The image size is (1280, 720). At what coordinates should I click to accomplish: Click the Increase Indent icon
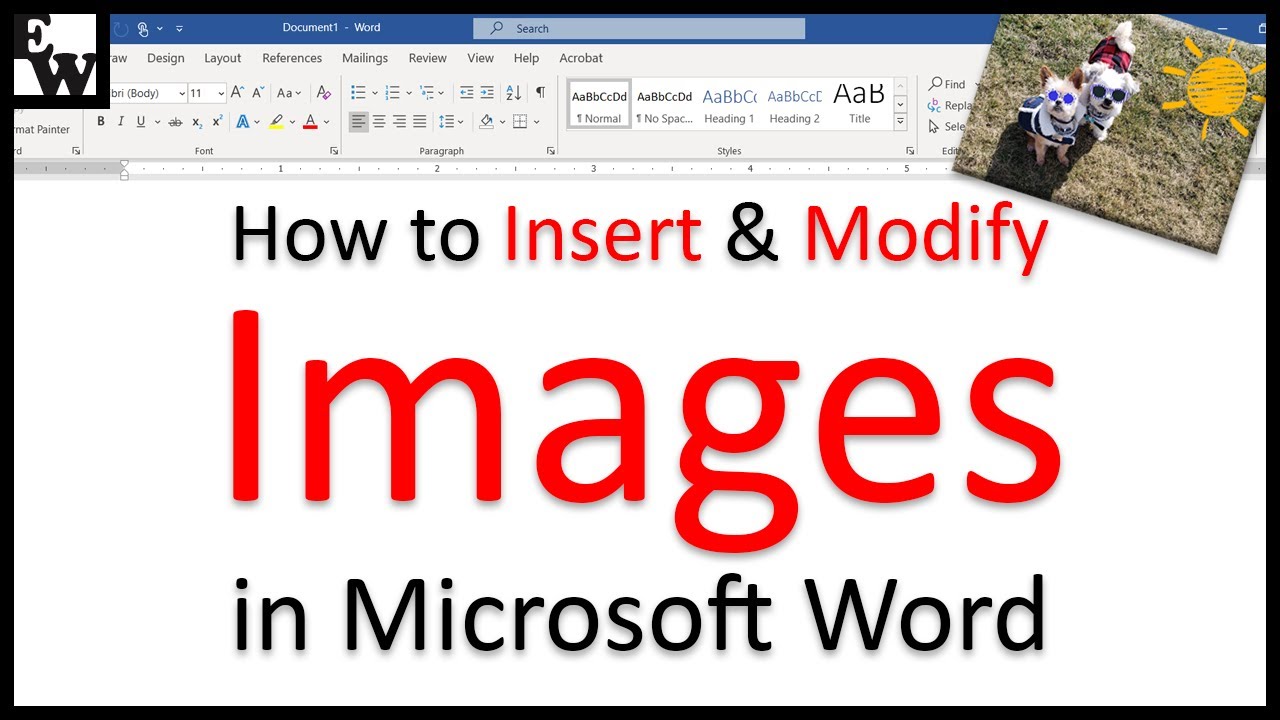(487, 92)
